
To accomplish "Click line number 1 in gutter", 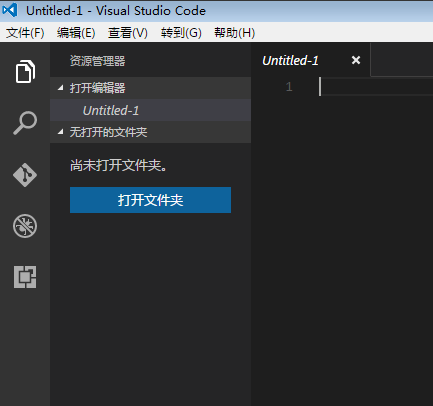I will point(289,87).
